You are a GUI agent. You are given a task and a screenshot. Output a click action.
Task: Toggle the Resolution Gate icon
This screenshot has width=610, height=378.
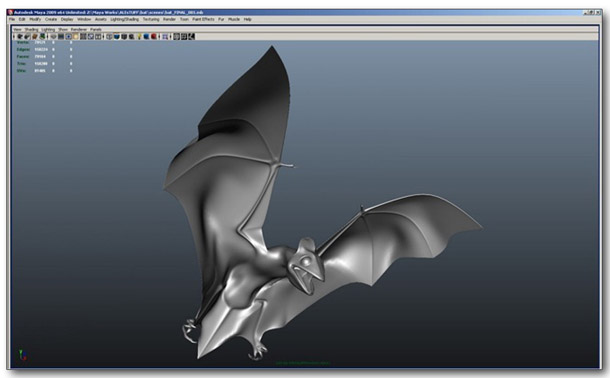(68, 37)
